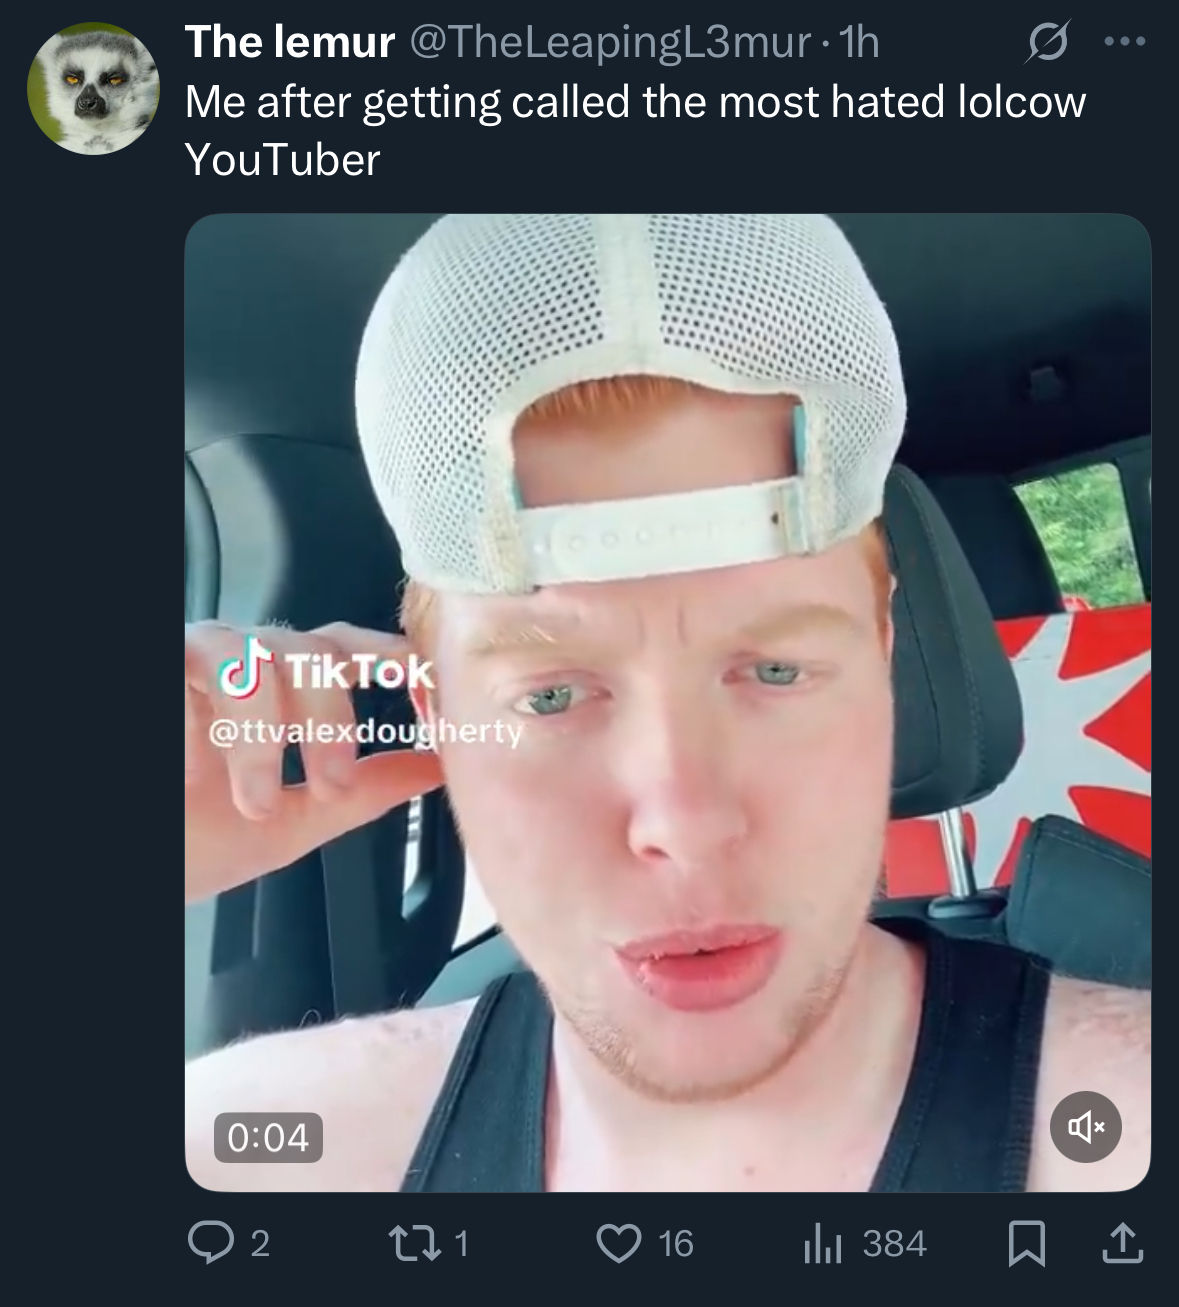The height and width of the screenshot is (1307, 1179).
Task: Unmute the video with the speaker icon
Action: tap(1086, 1127)
